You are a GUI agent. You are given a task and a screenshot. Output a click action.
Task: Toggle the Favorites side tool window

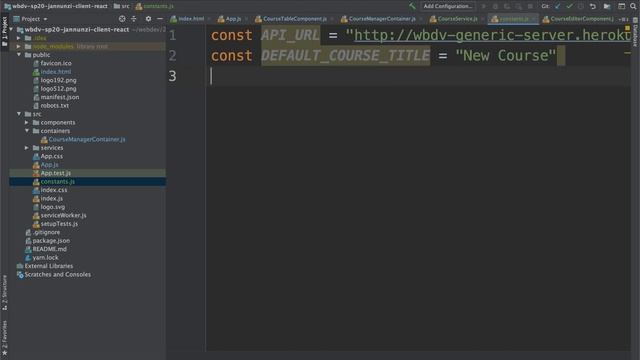tap(4, 338)
